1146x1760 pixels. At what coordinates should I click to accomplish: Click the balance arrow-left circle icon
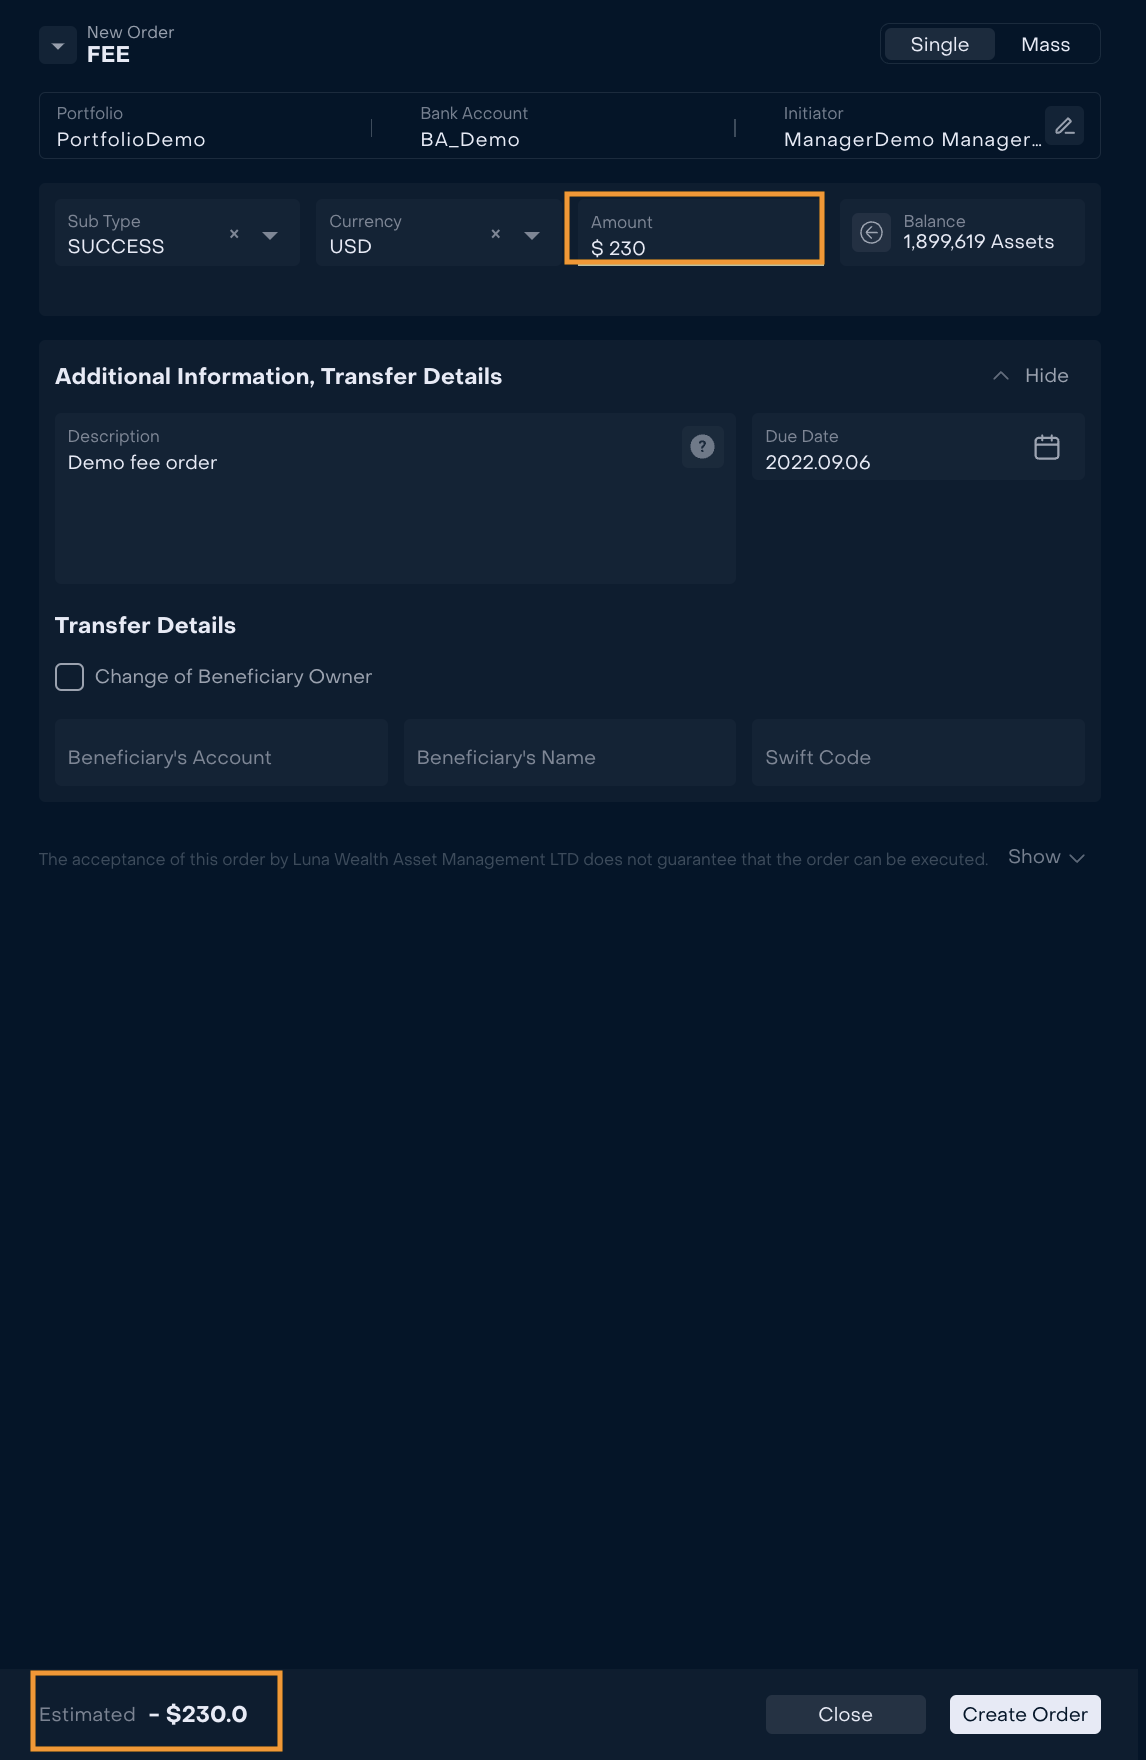872,233
